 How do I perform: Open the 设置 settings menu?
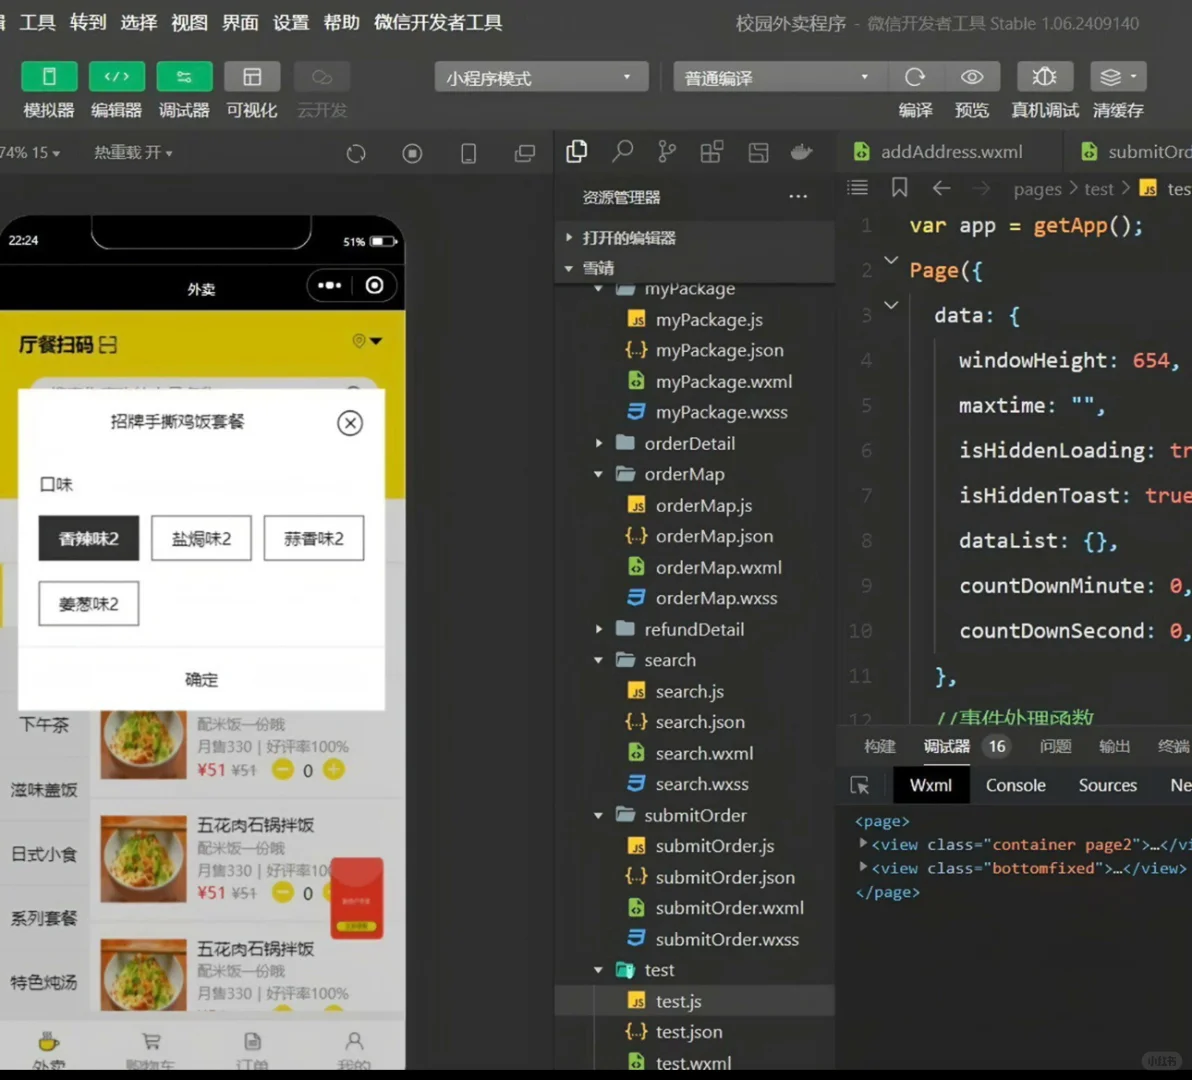(x=291, y=22)
